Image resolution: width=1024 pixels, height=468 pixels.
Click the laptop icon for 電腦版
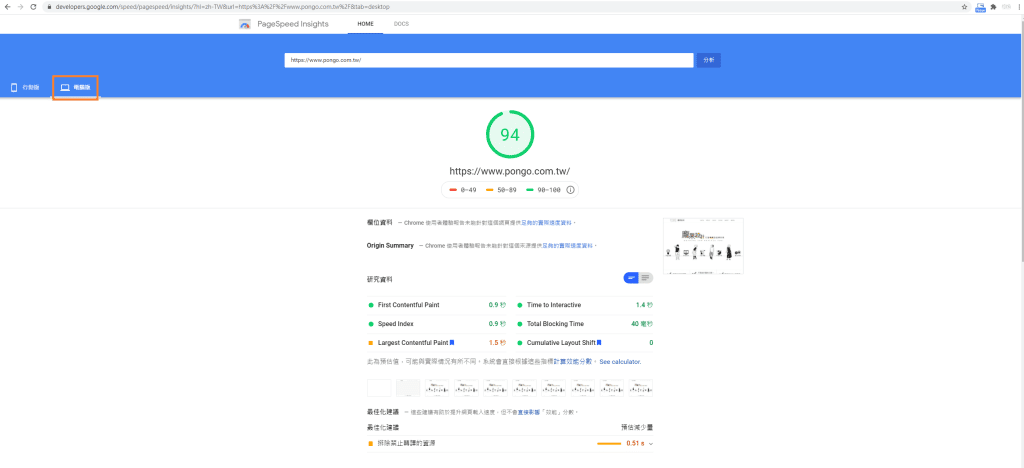pyautogui.click(x=65, y=87)
